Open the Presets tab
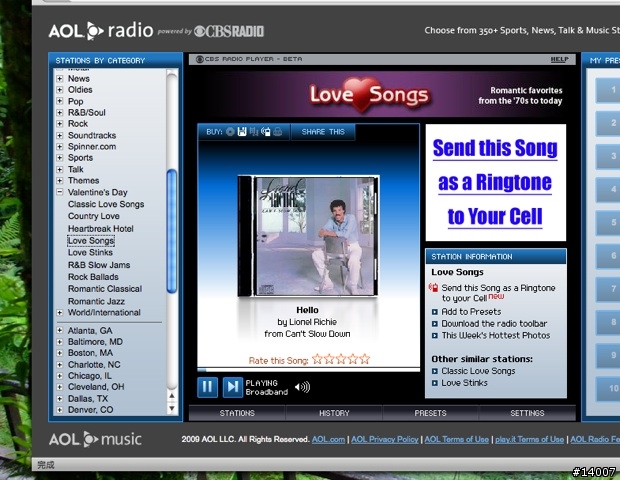Image resolution: width=620 pixels, height=480 pixels. point(430,413)
